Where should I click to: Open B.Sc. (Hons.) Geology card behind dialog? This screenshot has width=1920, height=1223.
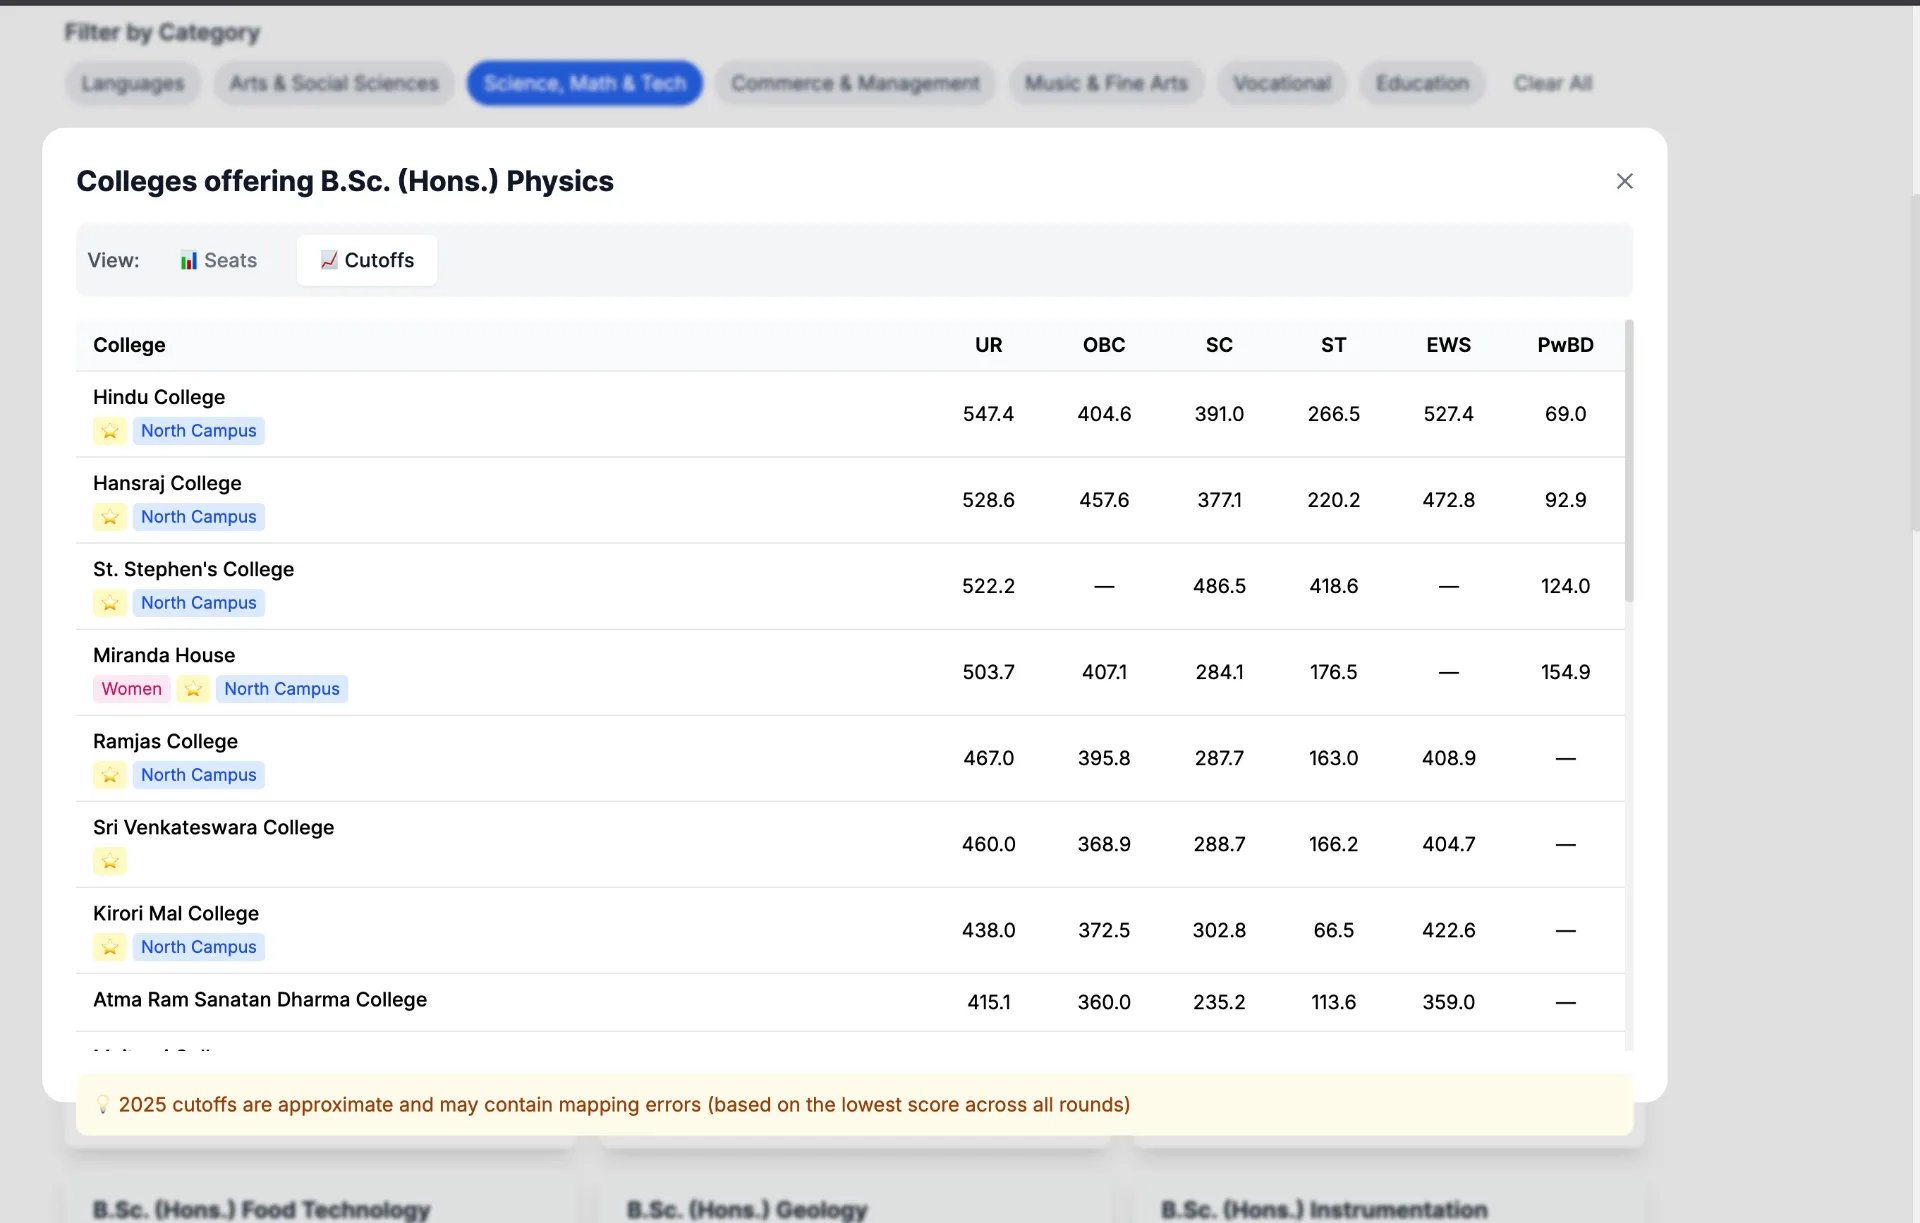[747, 1210]
